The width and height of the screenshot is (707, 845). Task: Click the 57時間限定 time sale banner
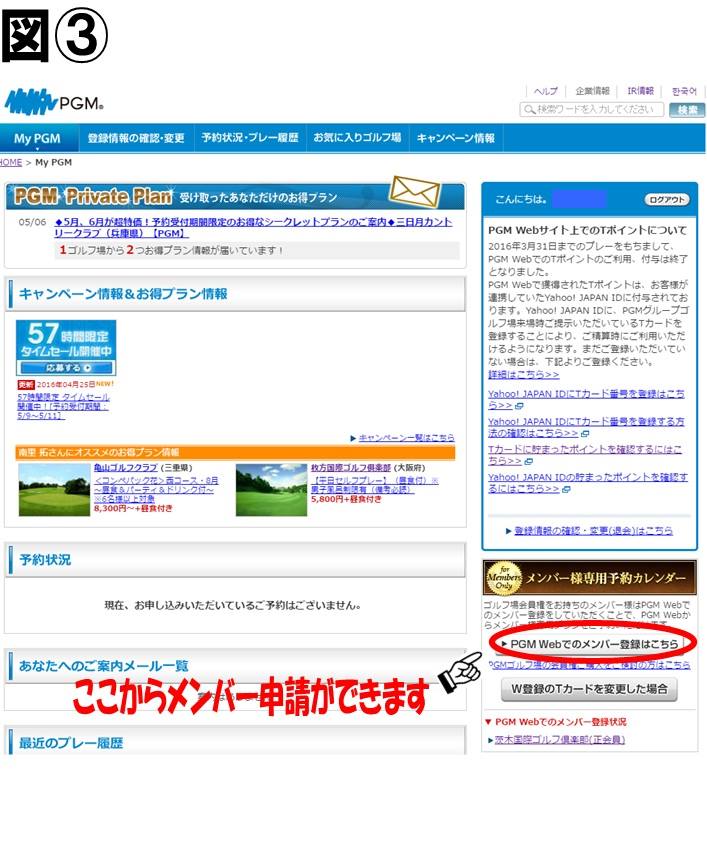[x=66, y=348]
